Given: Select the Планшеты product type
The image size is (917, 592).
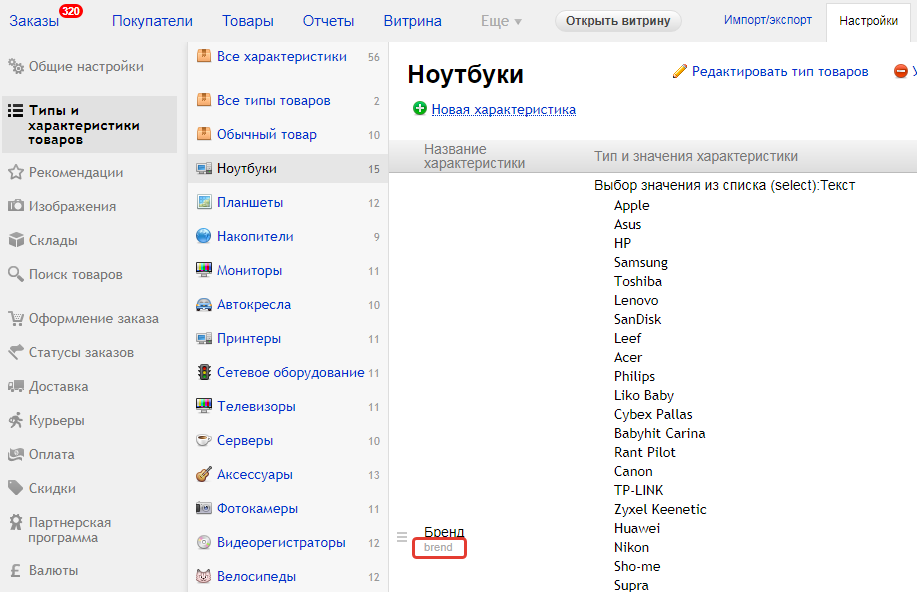Looking at the screenshot, I should [x=250, y=202].
